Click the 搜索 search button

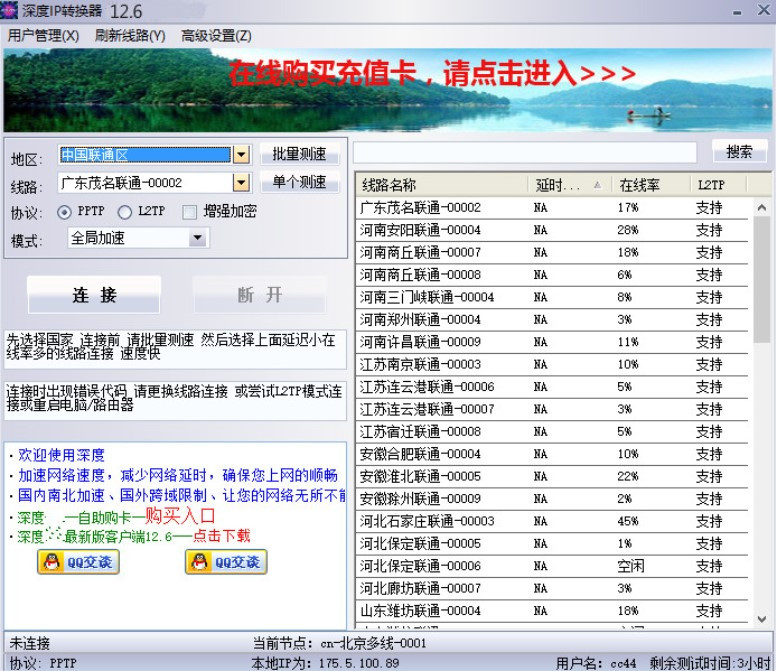coord(739,152)
